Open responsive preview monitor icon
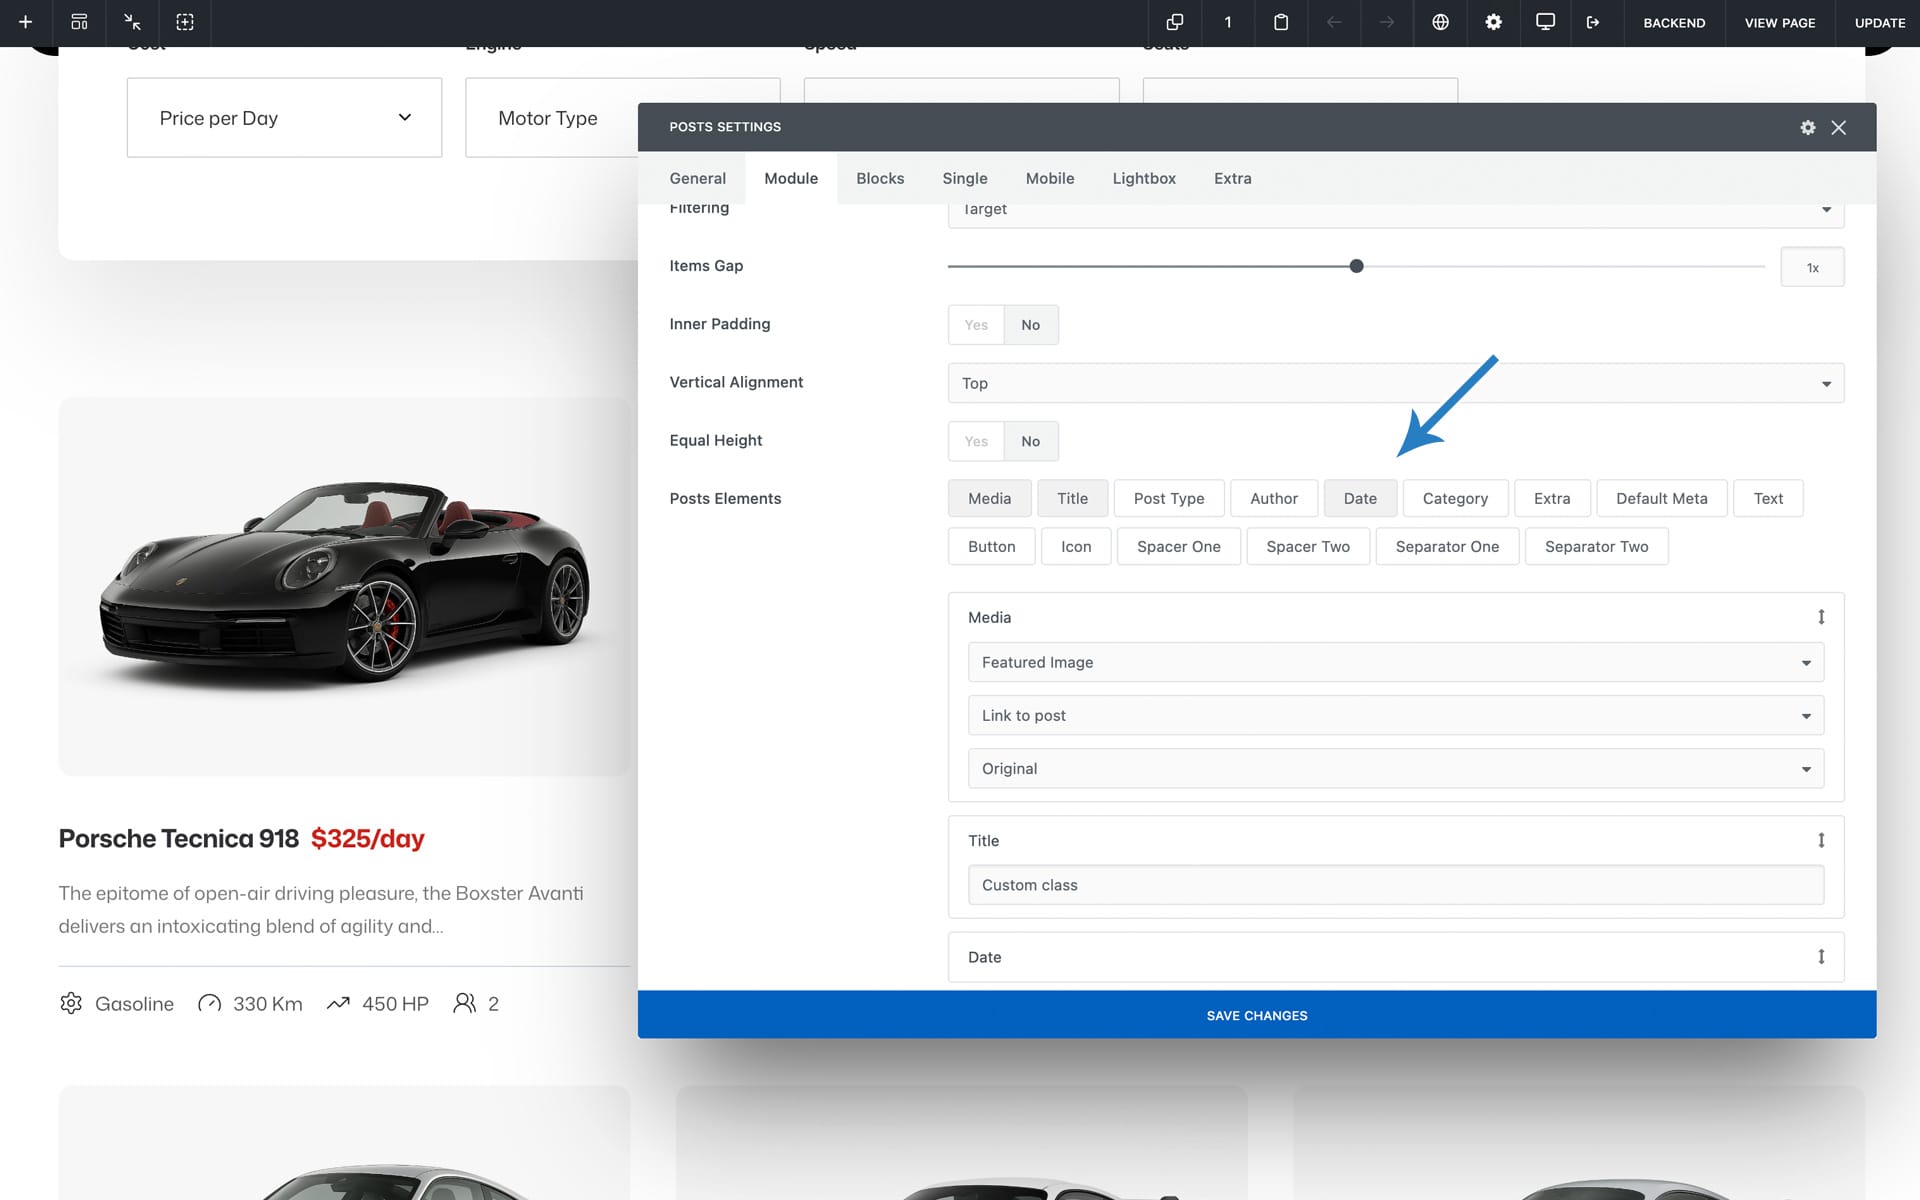Viewport: 1920px width, 1200px height. click(x=1545, y=22)
